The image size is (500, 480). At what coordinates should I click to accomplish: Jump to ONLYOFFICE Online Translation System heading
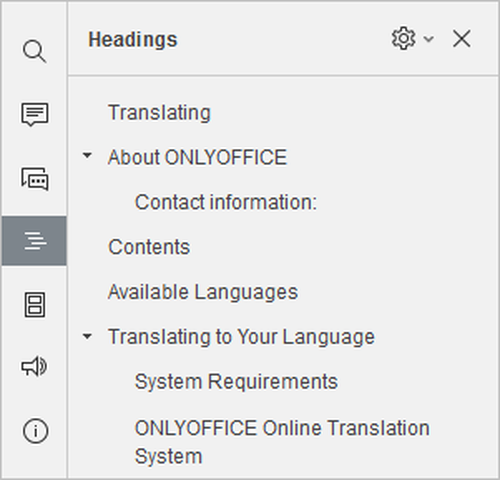pyautogui.click(x=282, y=442)
